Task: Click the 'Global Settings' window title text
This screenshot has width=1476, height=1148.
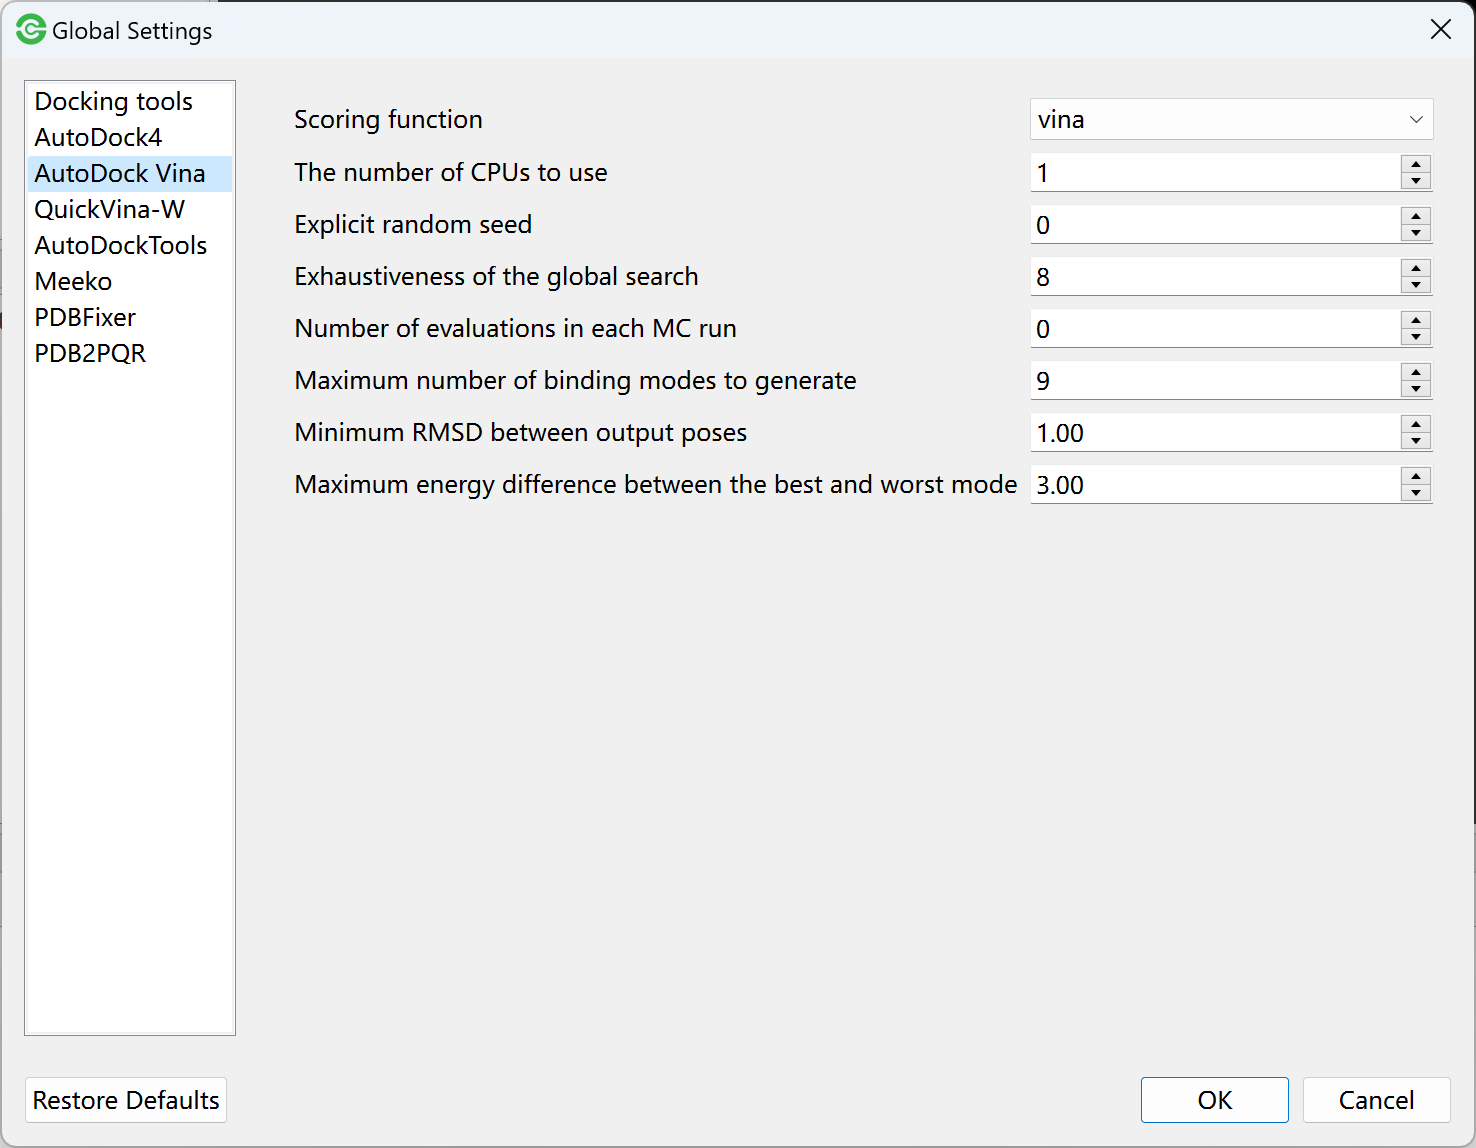Action: click(132, 31)
